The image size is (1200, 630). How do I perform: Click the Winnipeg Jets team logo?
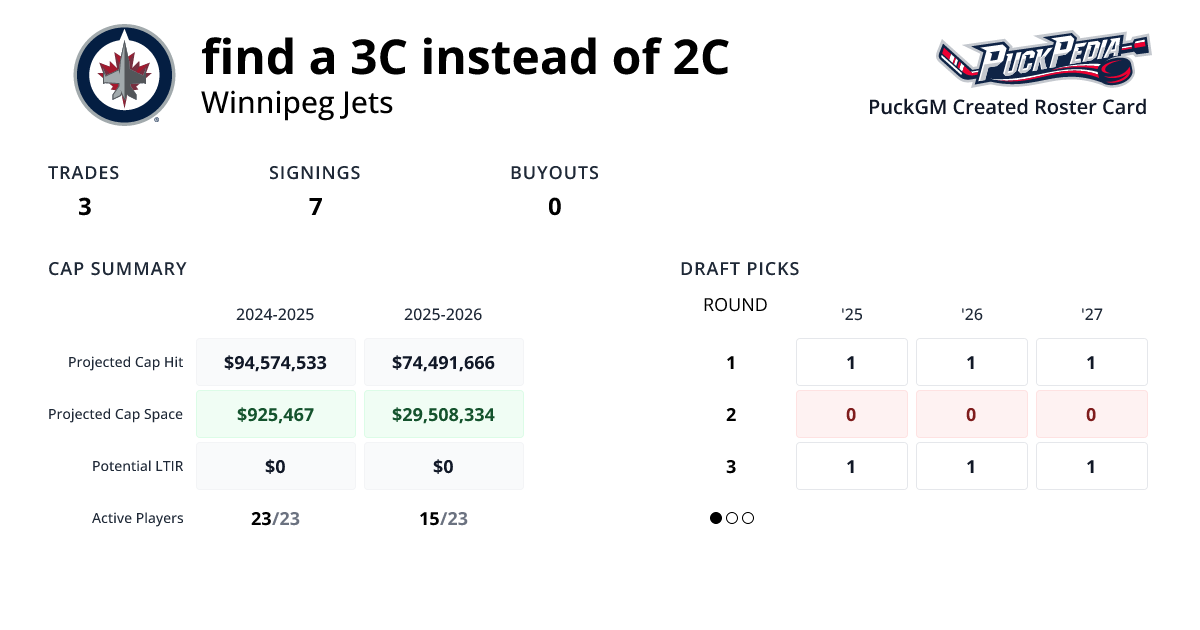coord(124,75)
